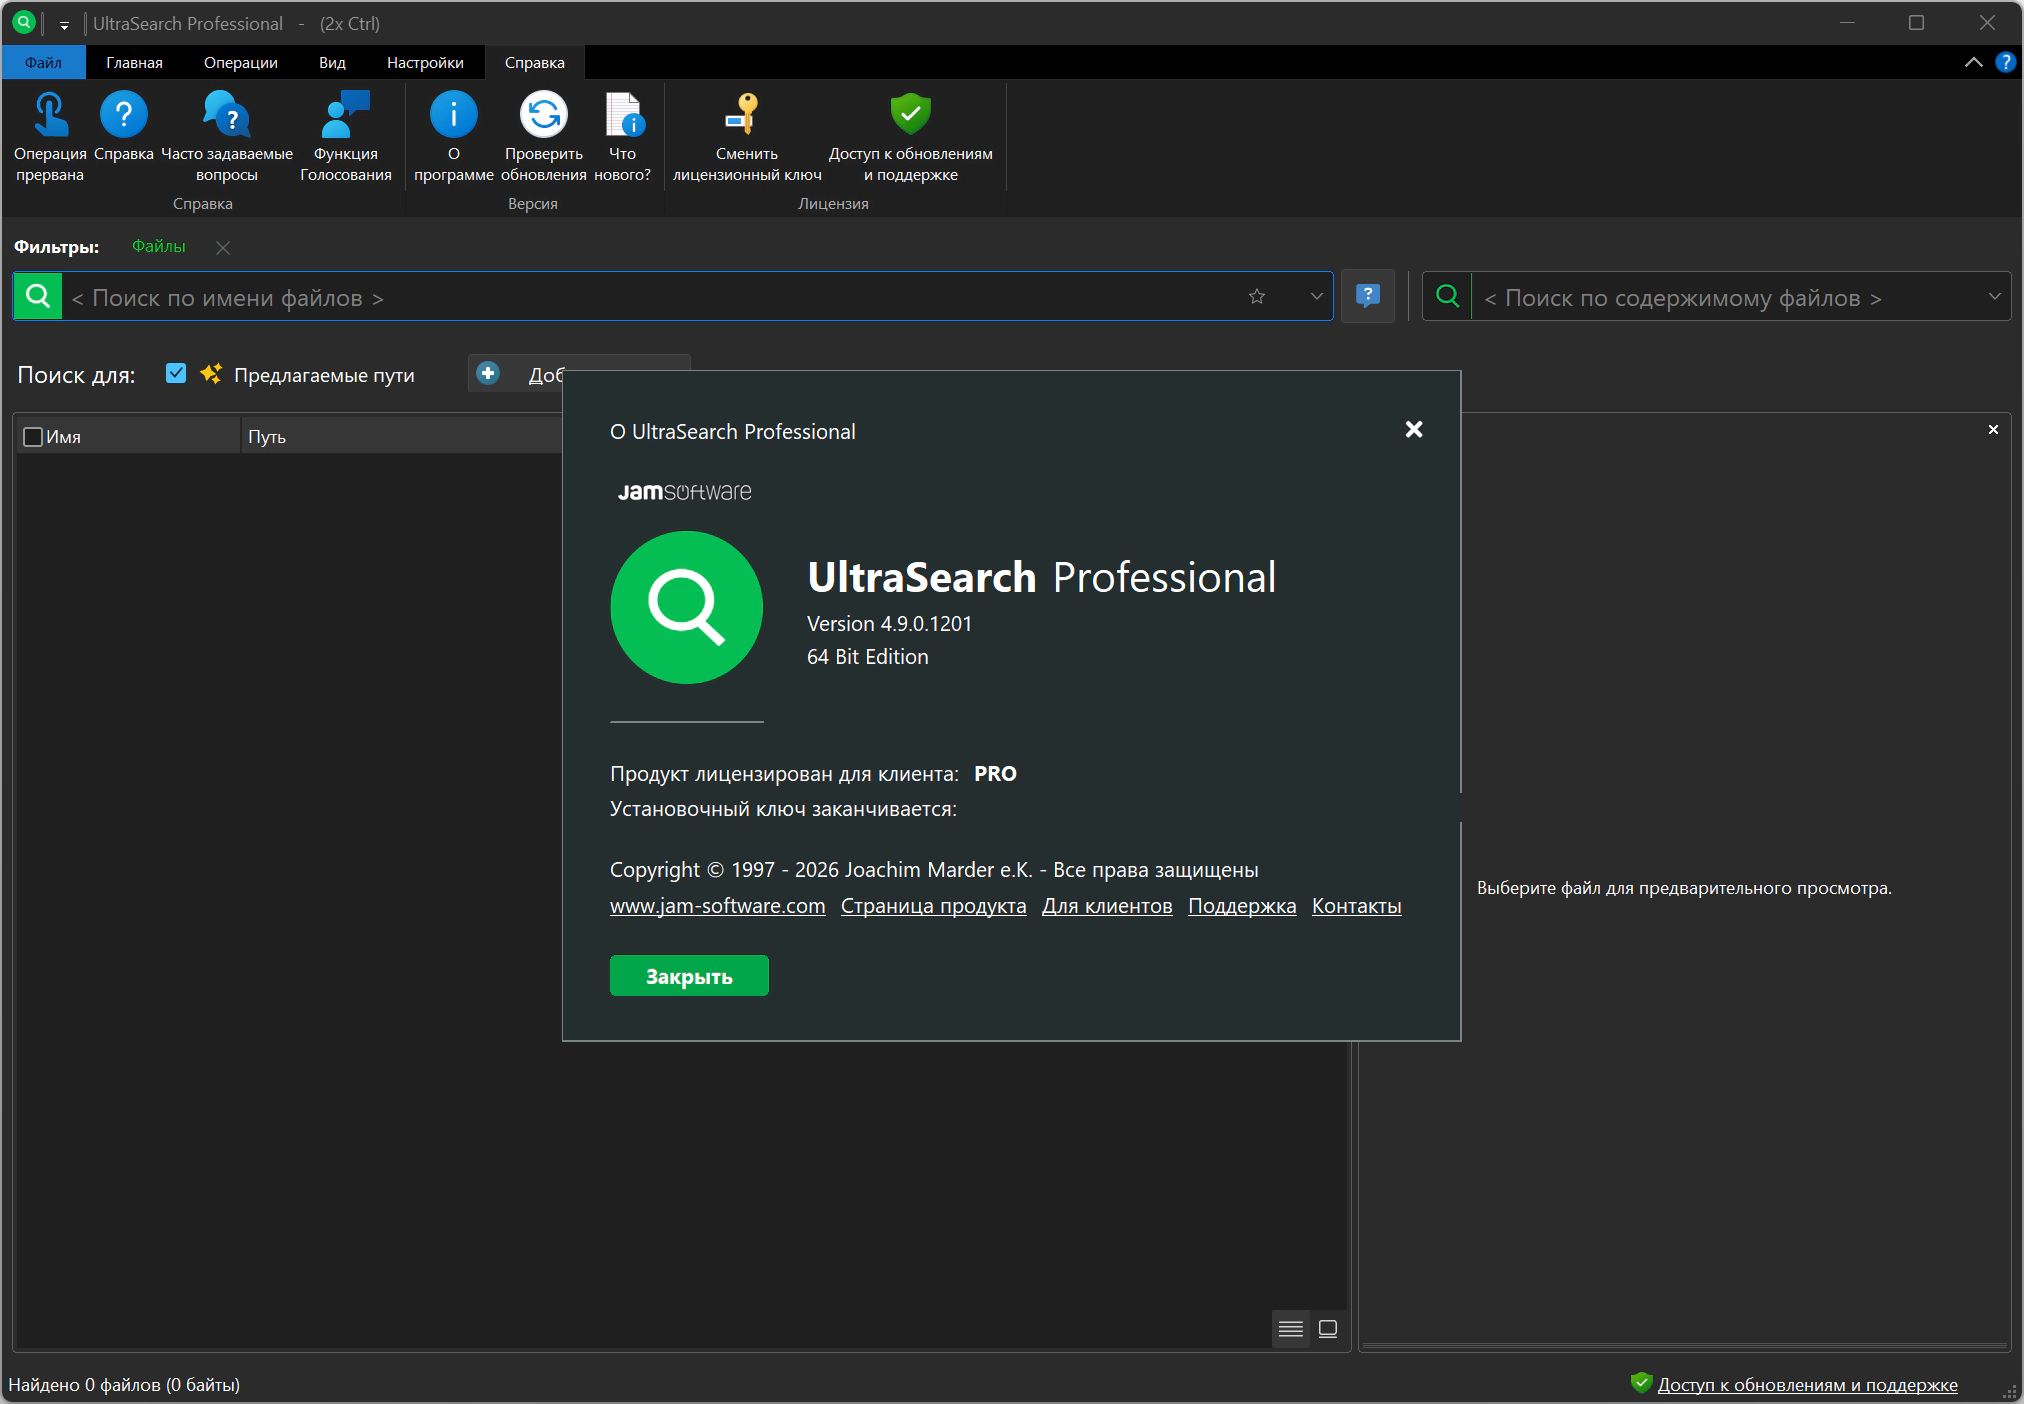Switch to the details list view toggle
The image size is (2024, 1404).
1290,1329
